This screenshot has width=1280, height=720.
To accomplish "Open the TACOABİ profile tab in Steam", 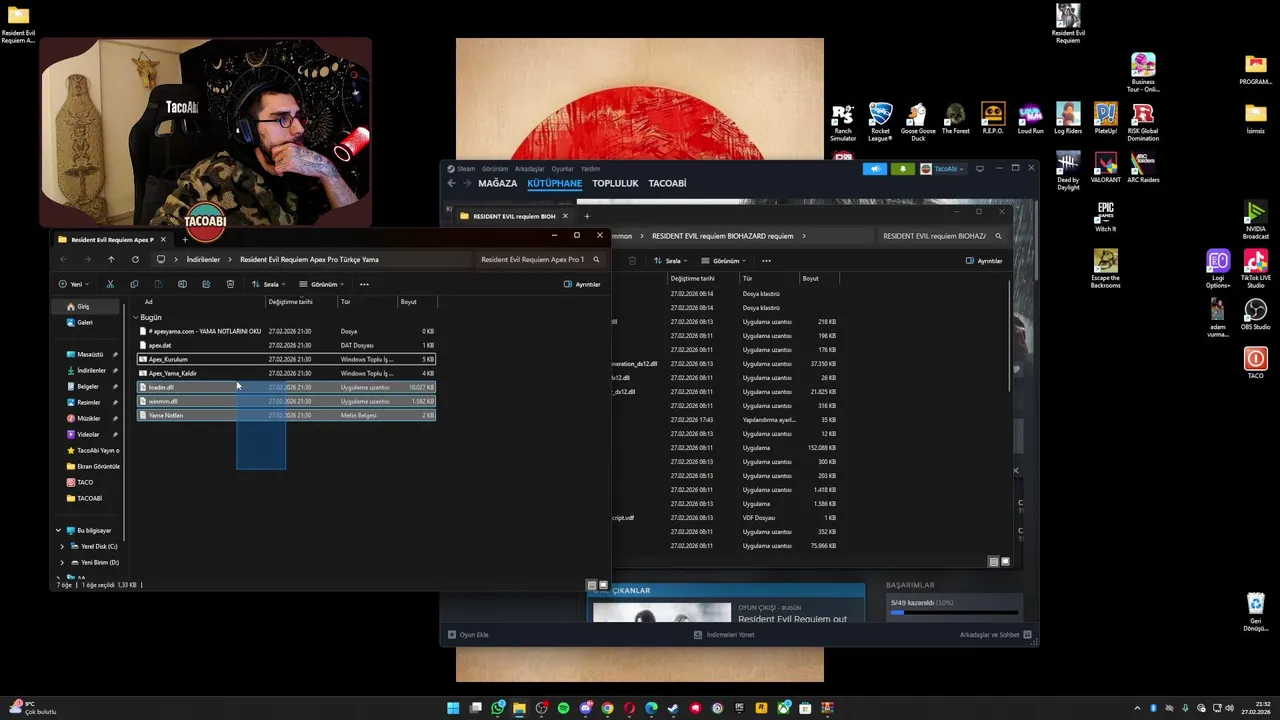I will (667, 183).
